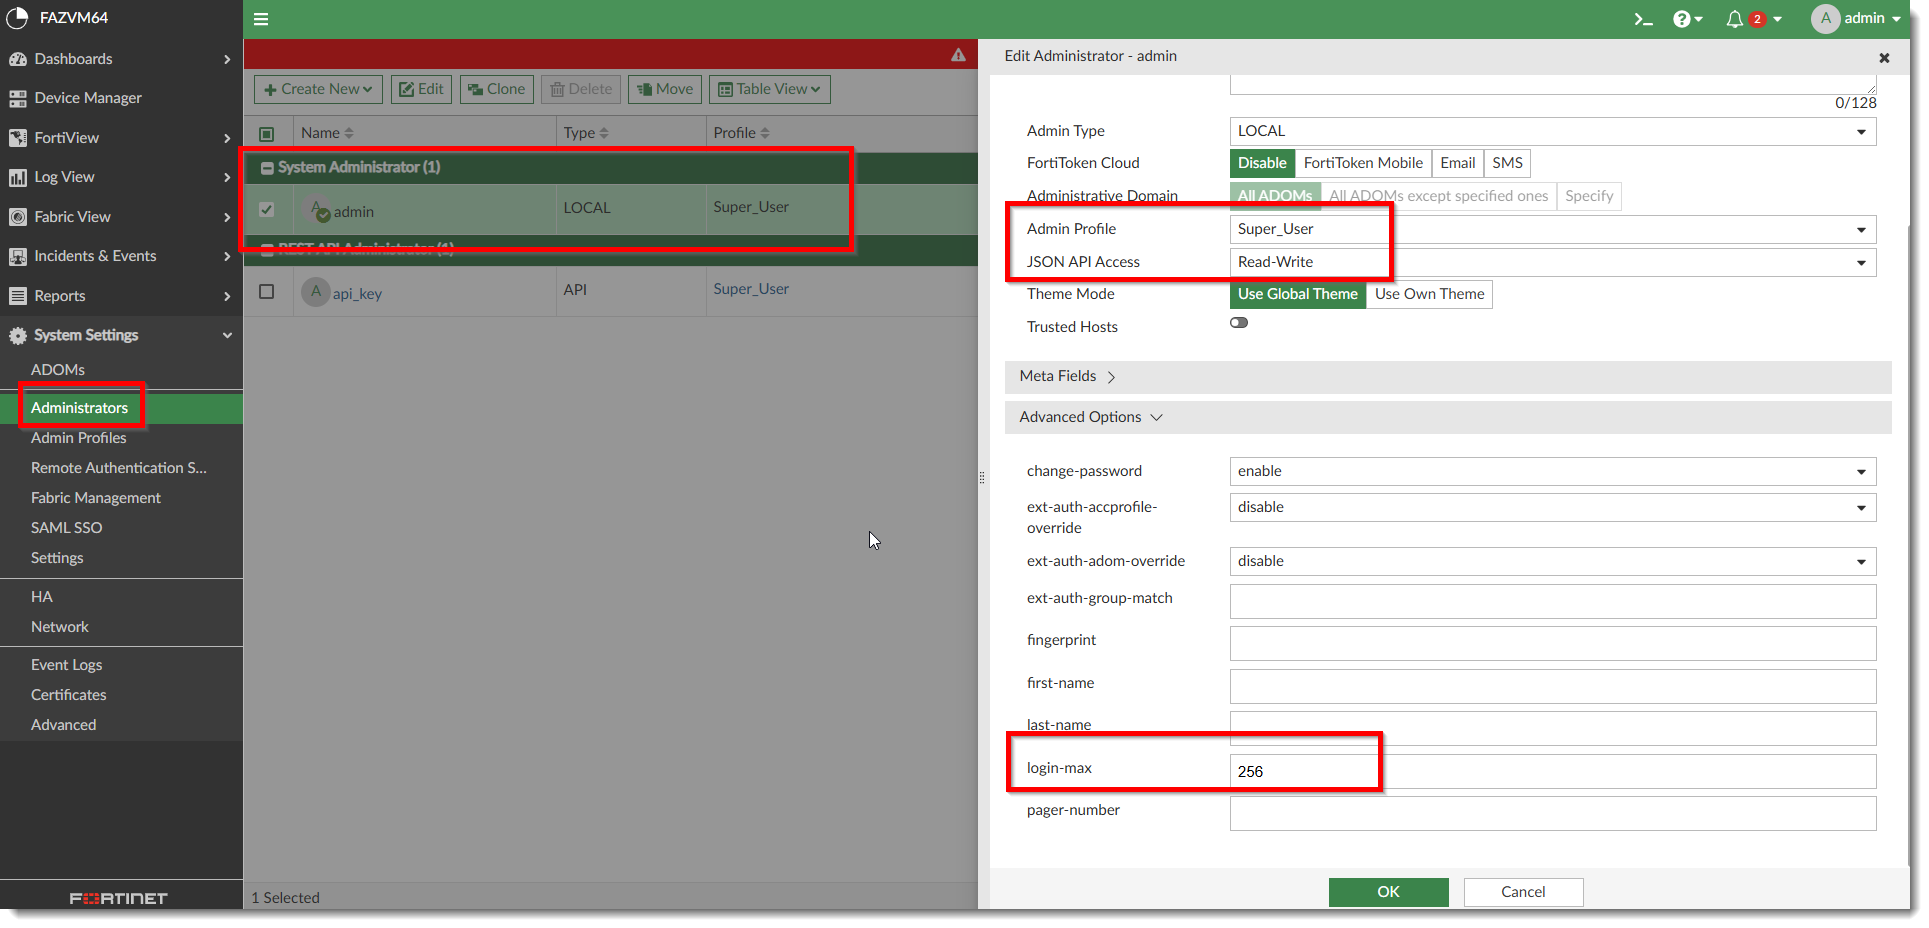Open the Create New menu button
The height and width of the screenshot is (928, 1929).
317,89
